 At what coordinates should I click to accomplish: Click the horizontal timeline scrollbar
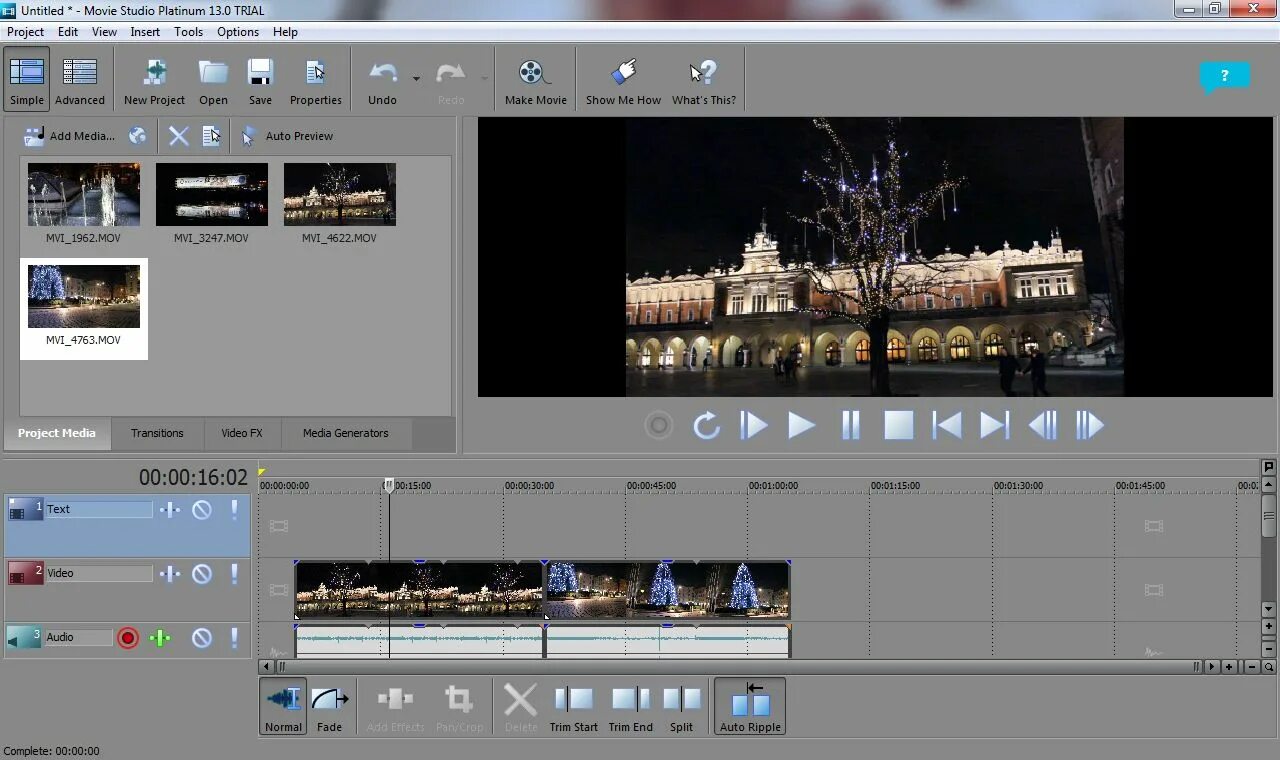(735, 667)
